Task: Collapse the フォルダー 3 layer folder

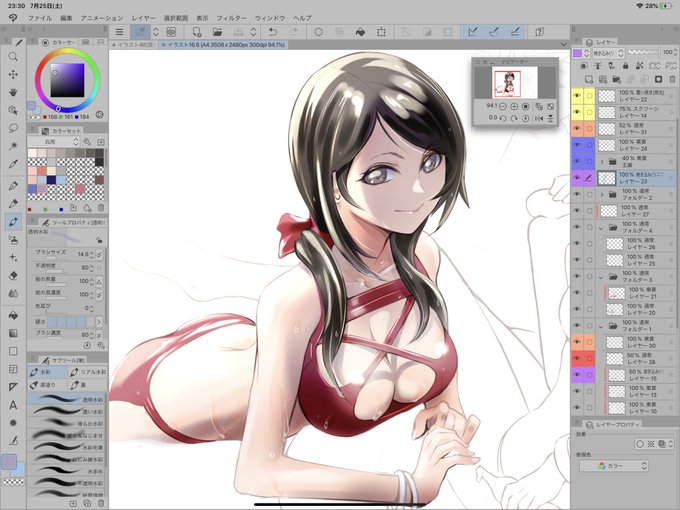Action: point(602,277)
